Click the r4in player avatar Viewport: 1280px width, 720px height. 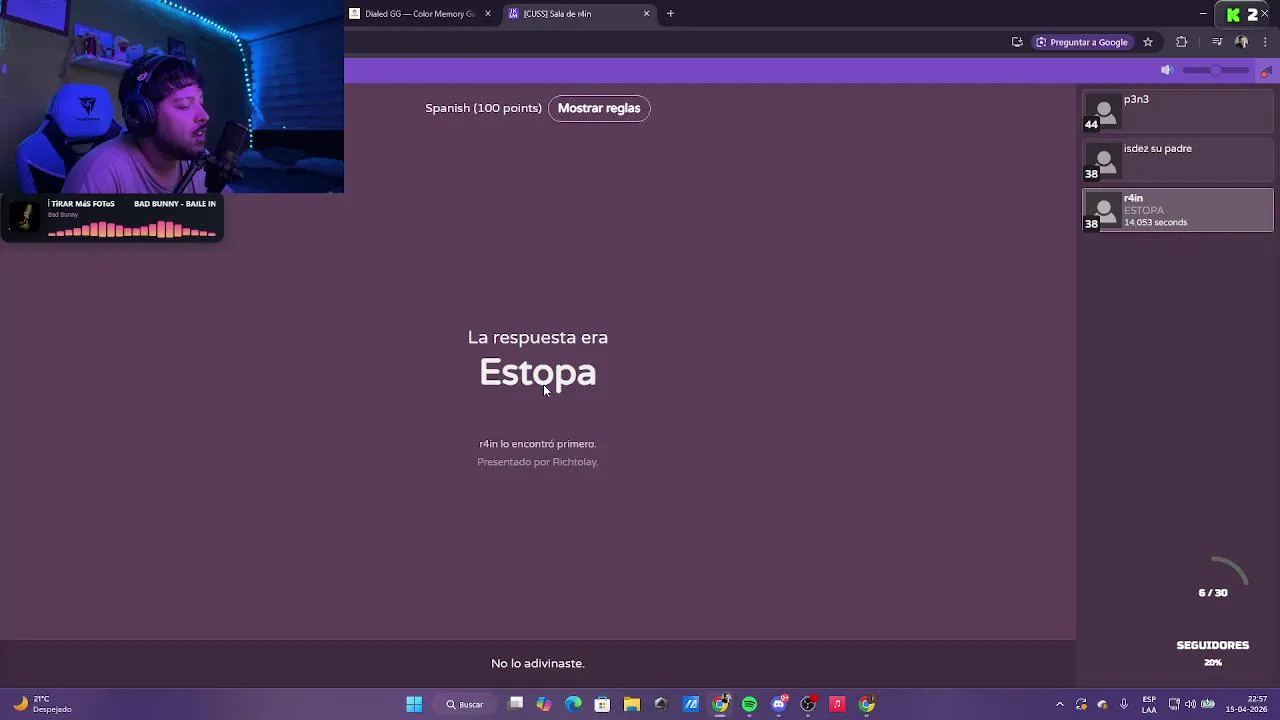coord(1104,209)
